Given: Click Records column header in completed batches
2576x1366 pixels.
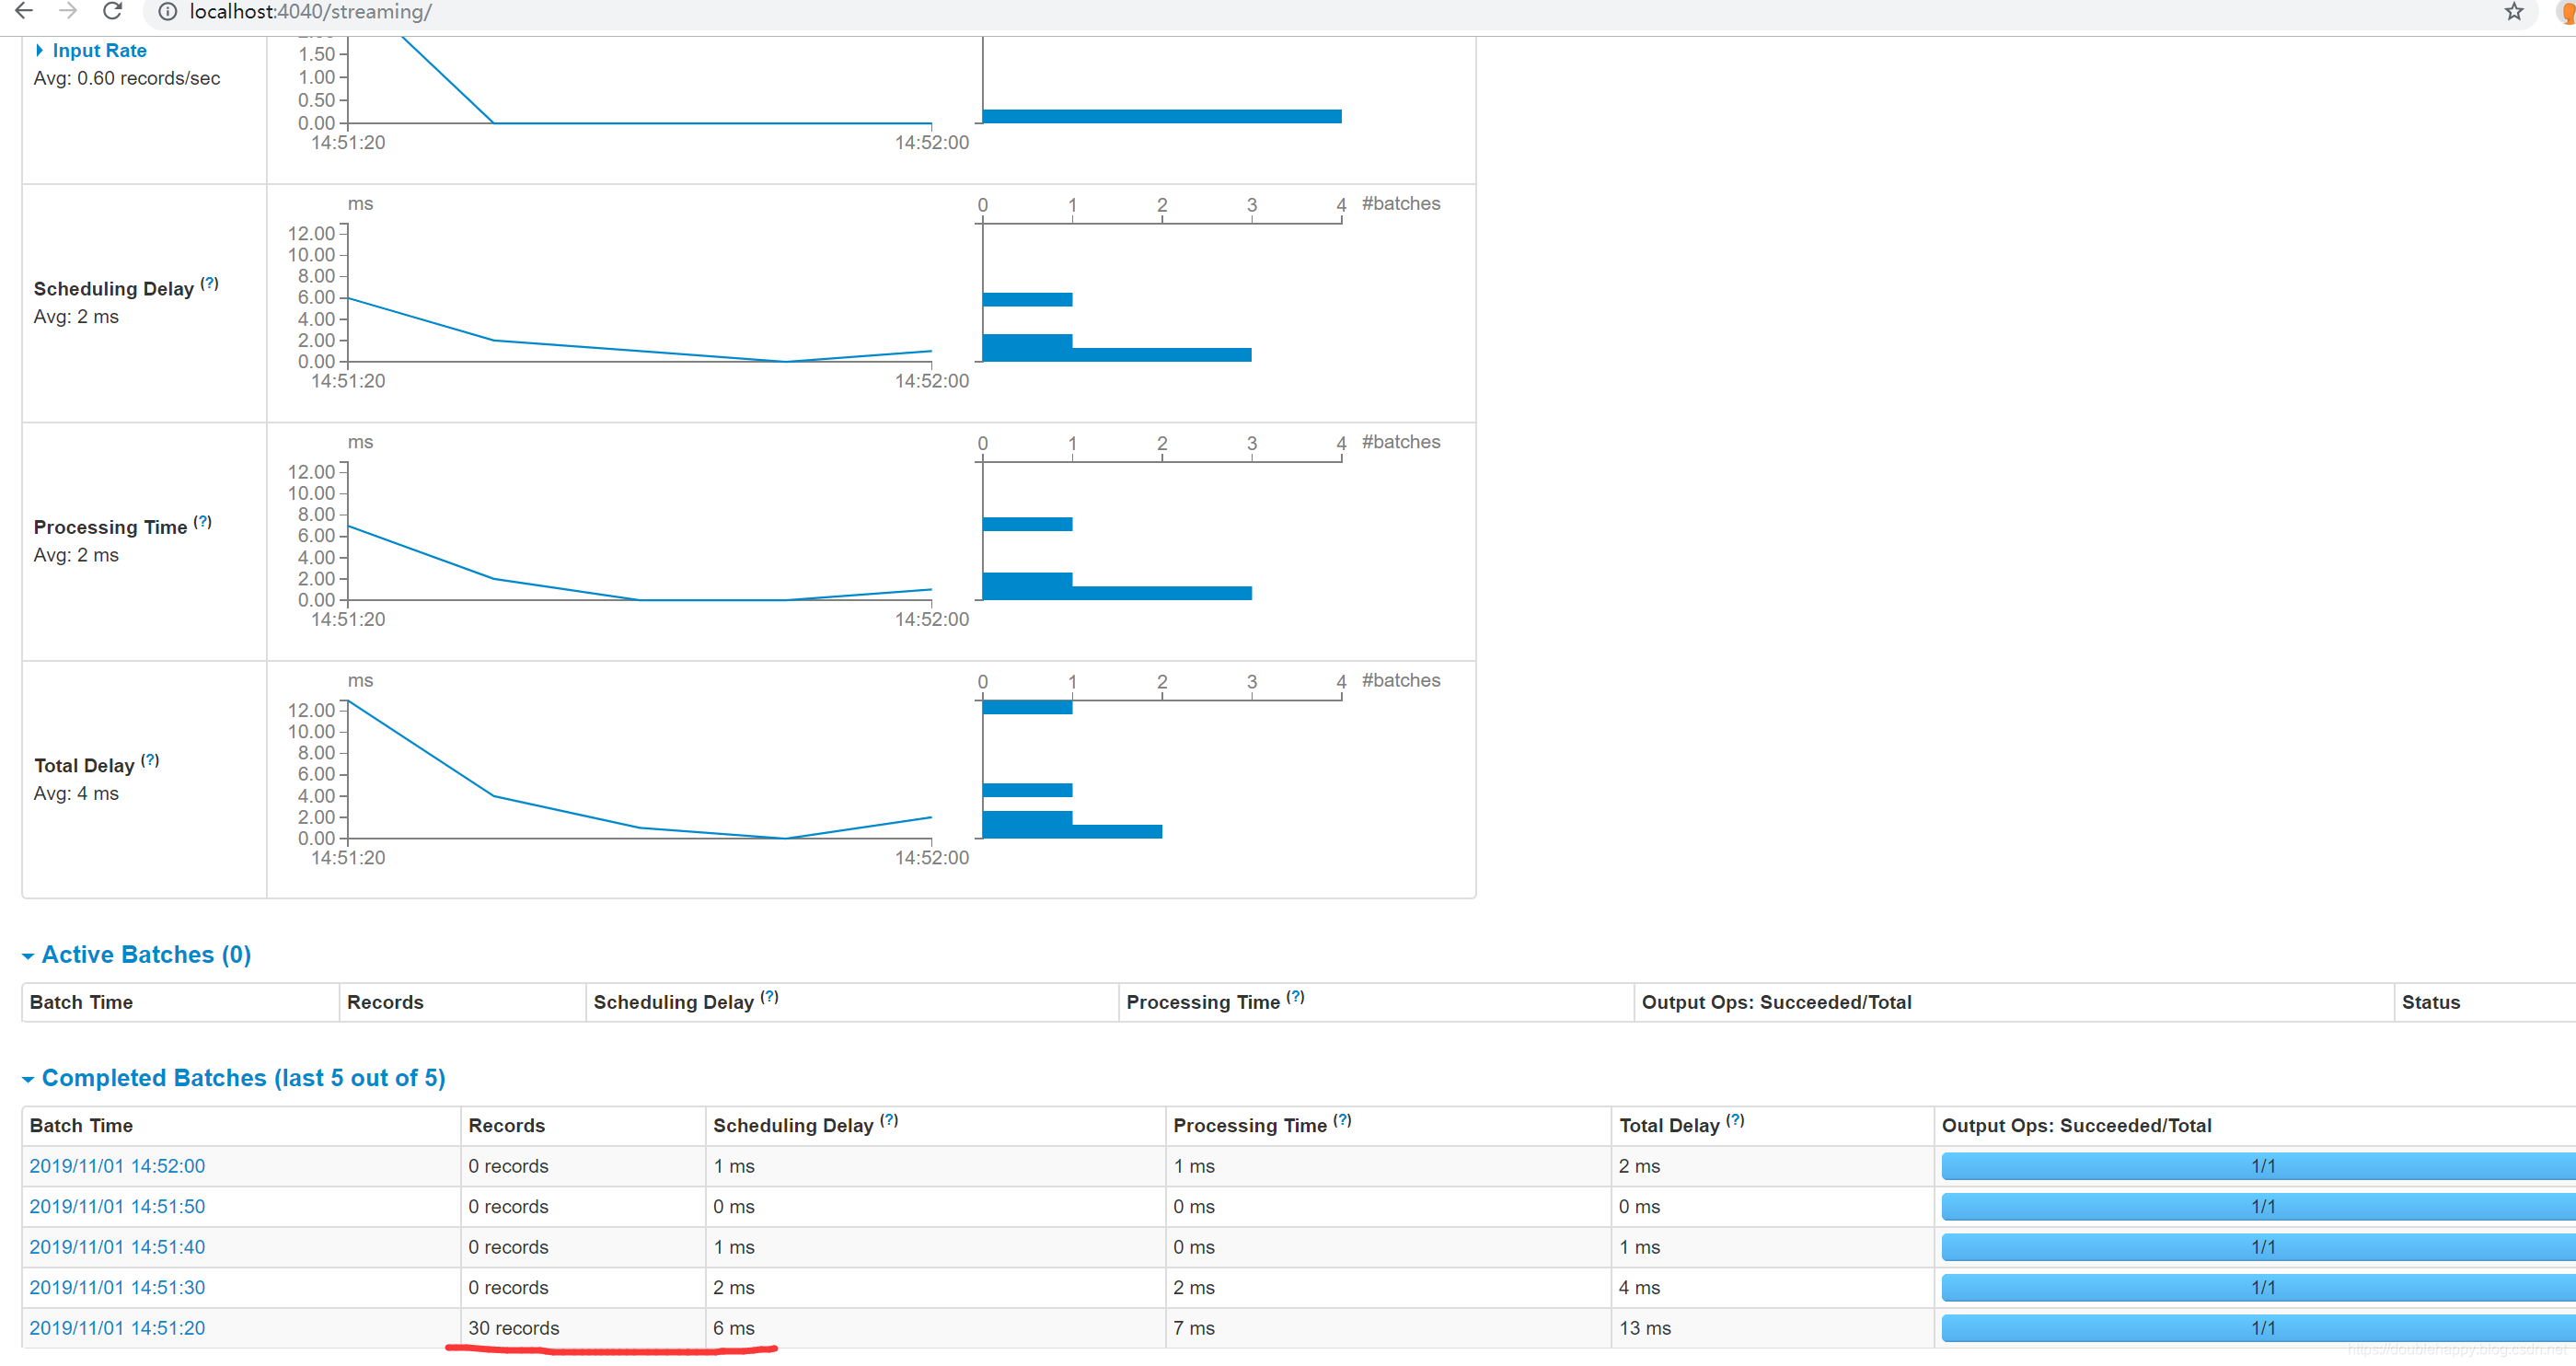Looking at the screenshot, I should click(506, 1125).
